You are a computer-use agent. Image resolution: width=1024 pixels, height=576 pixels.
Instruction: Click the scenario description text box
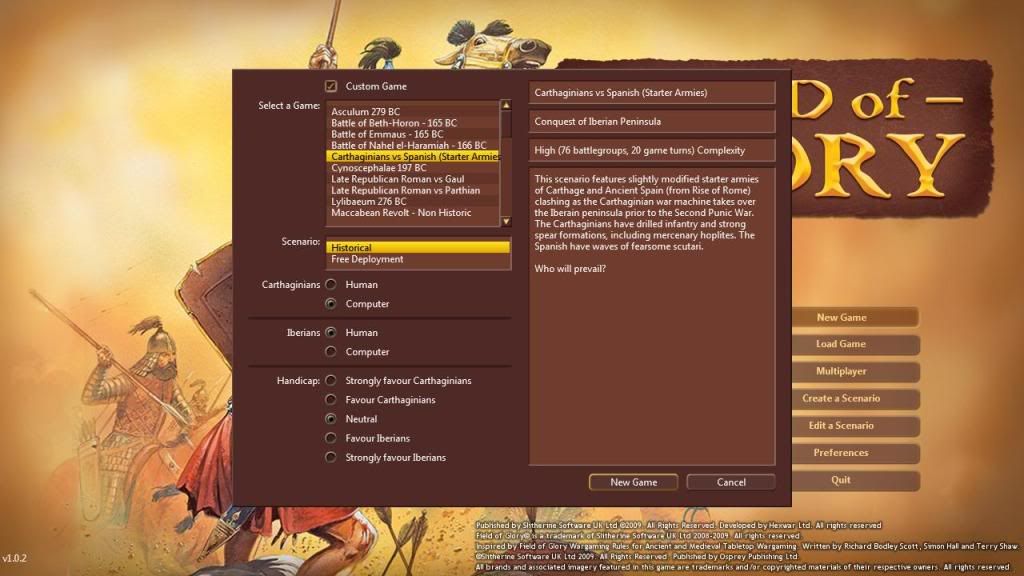(652, 317)
